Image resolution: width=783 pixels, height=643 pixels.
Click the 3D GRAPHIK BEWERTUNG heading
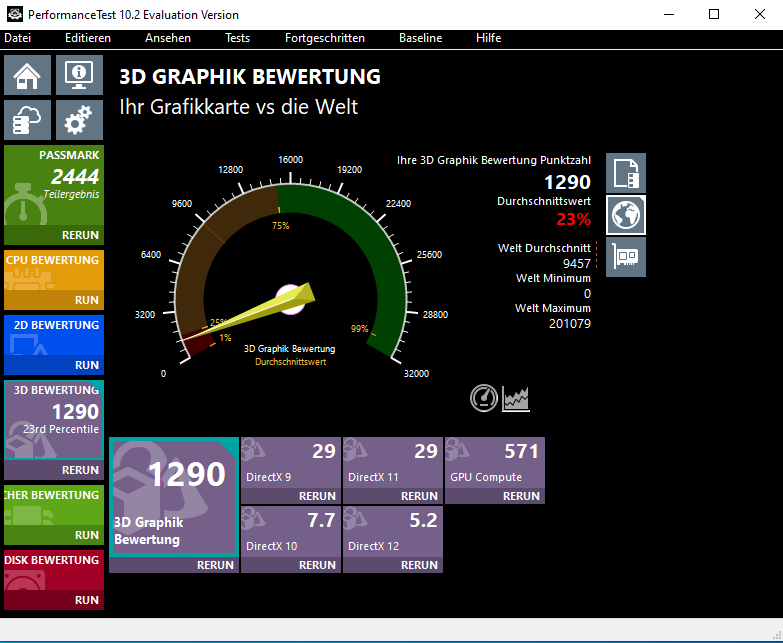[250, 77]
